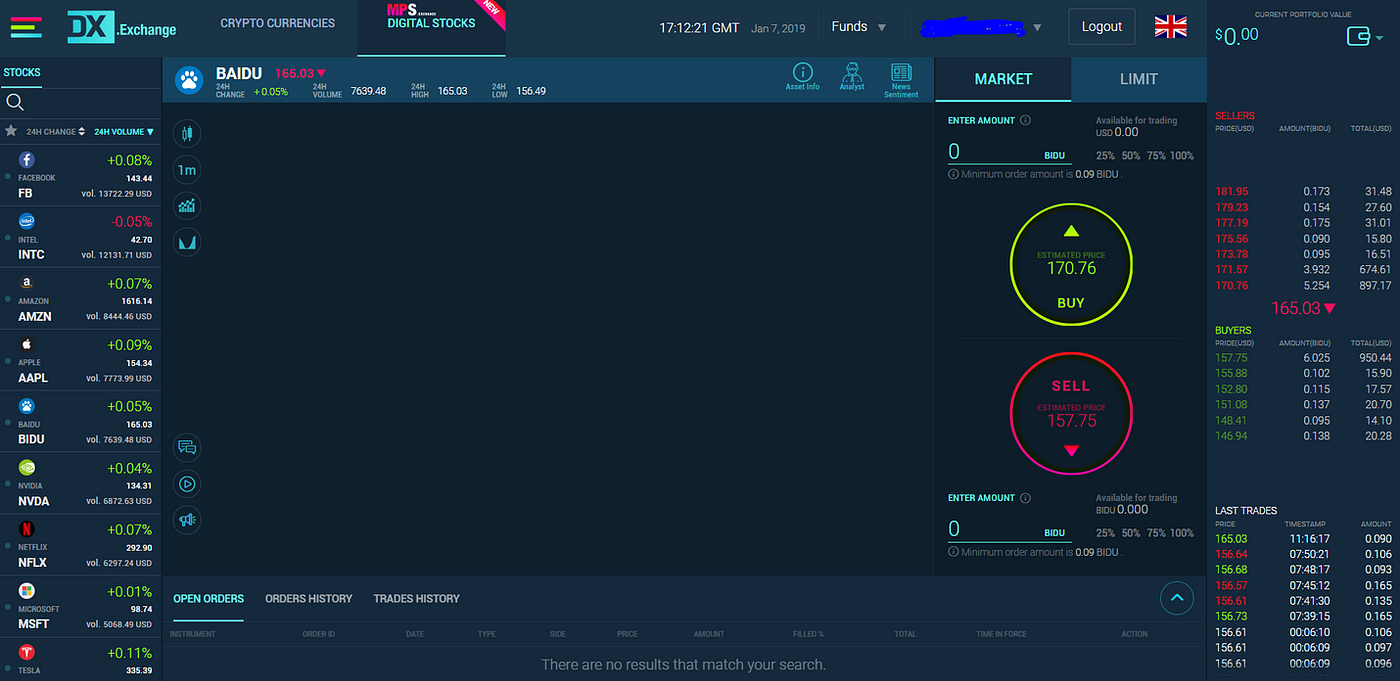Click buyer price 155.88 in order book
This screenshot has width=1400, height=681.
[1231, 373]
